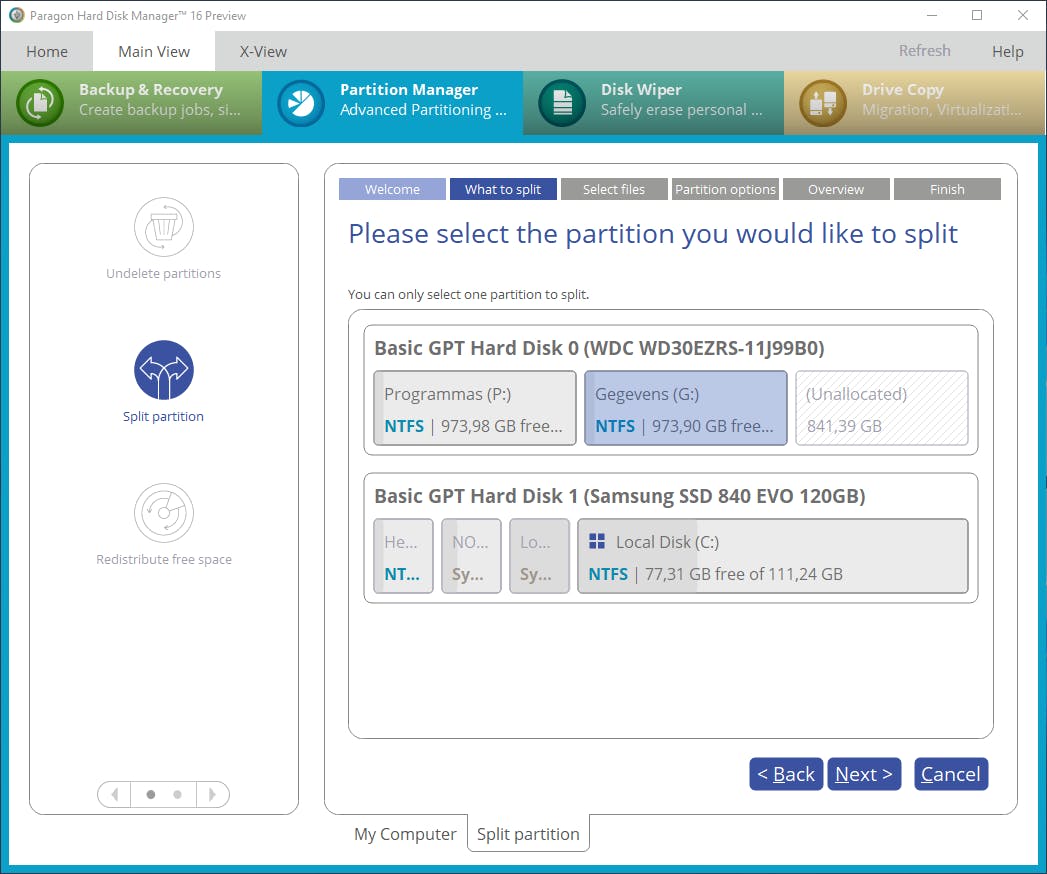Click the Disk Wiper document icon
Viewport: 1047px width, 874px height.
tap(562, 103)
